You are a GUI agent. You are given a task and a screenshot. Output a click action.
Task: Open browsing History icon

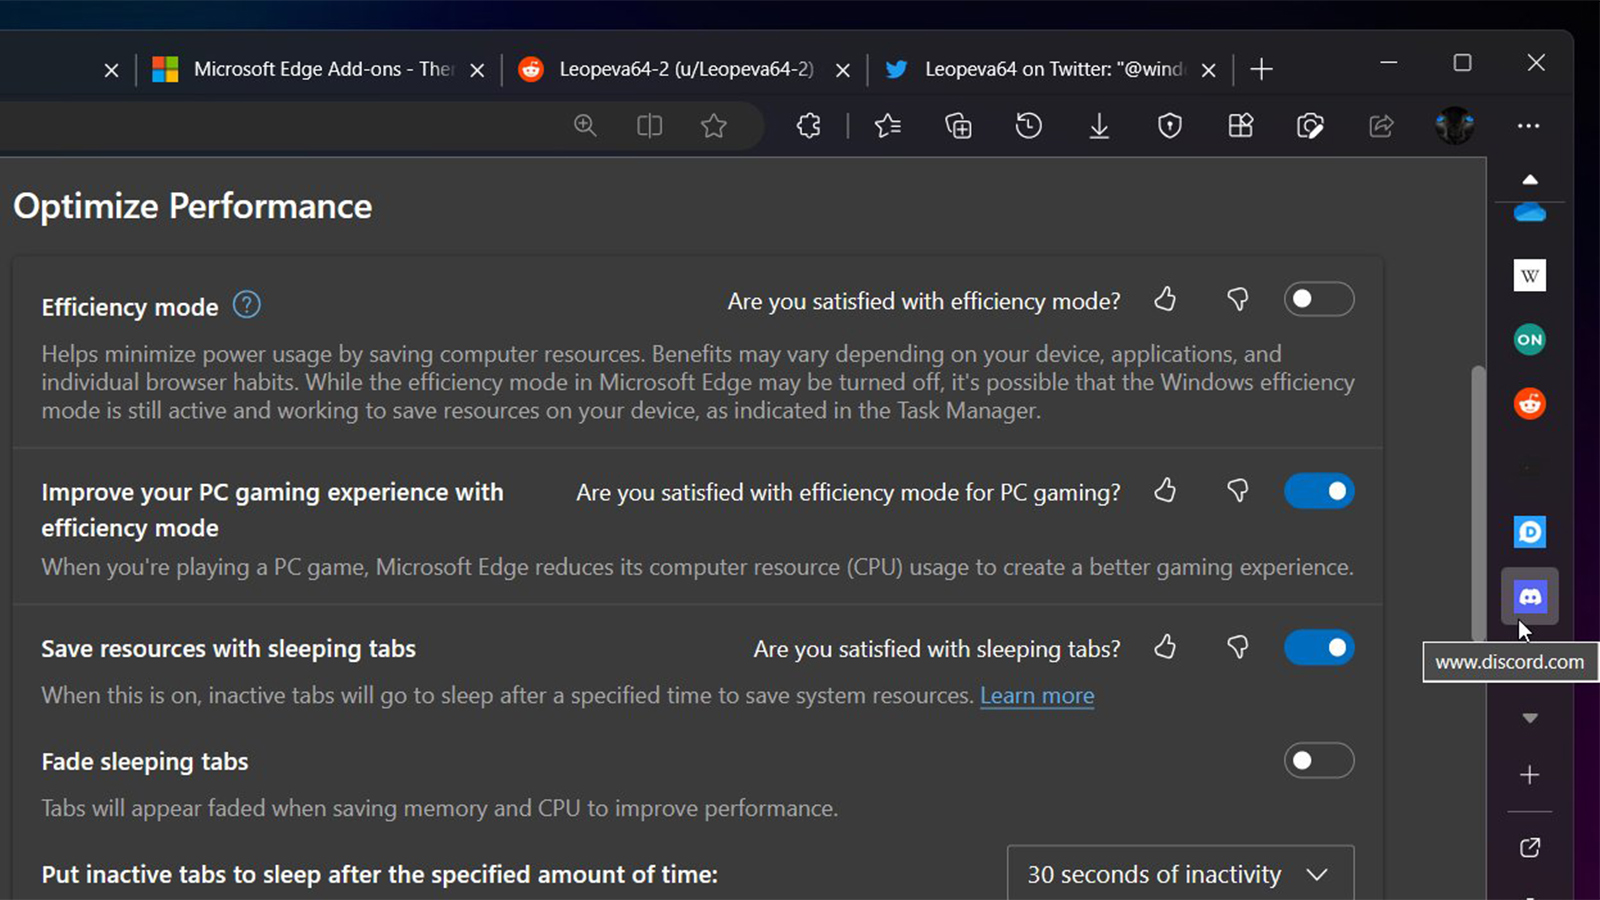click(x=1028, y=126)
